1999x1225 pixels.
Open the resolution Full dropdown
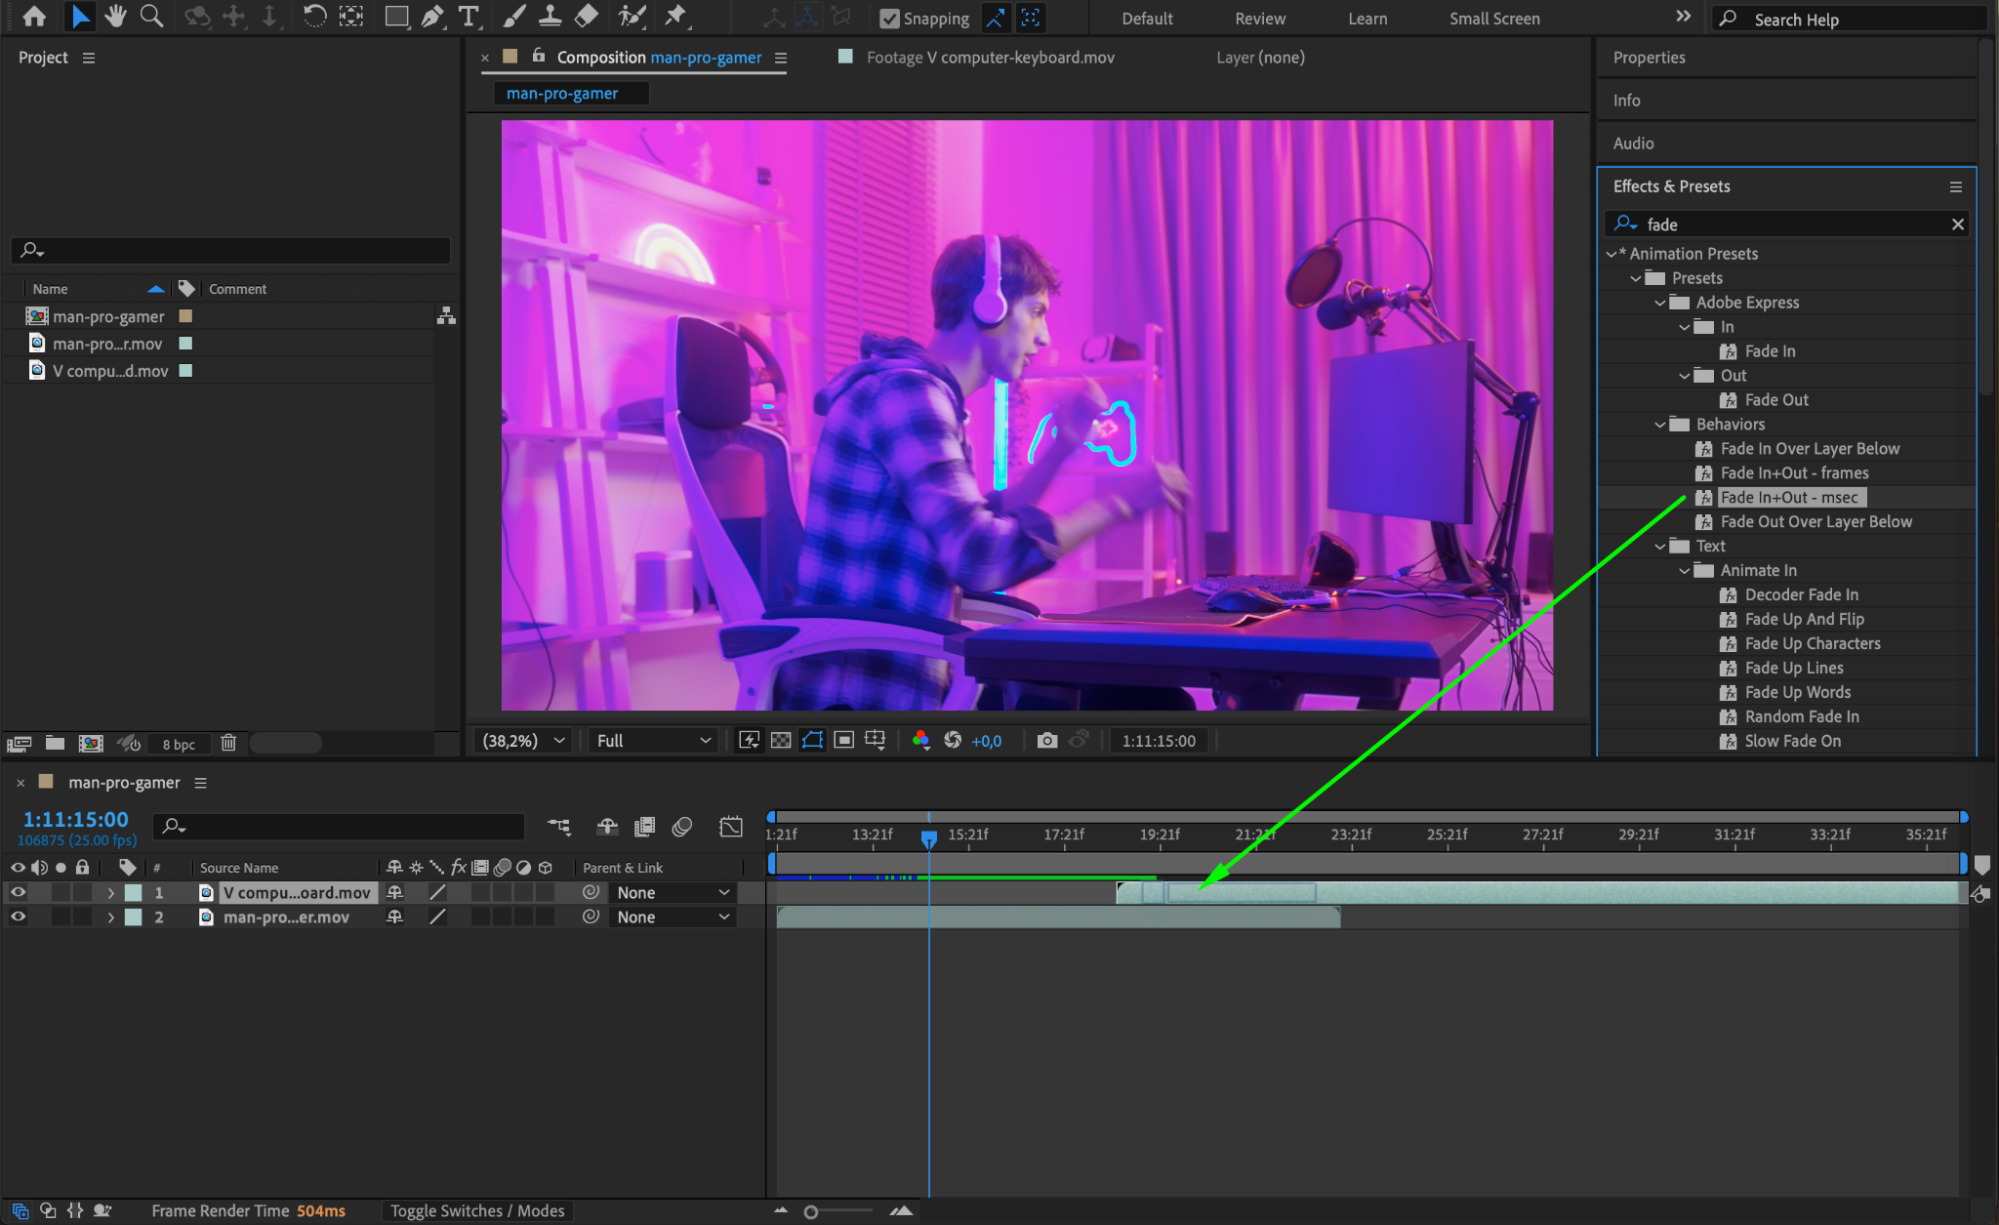click(x=653, y=740)
